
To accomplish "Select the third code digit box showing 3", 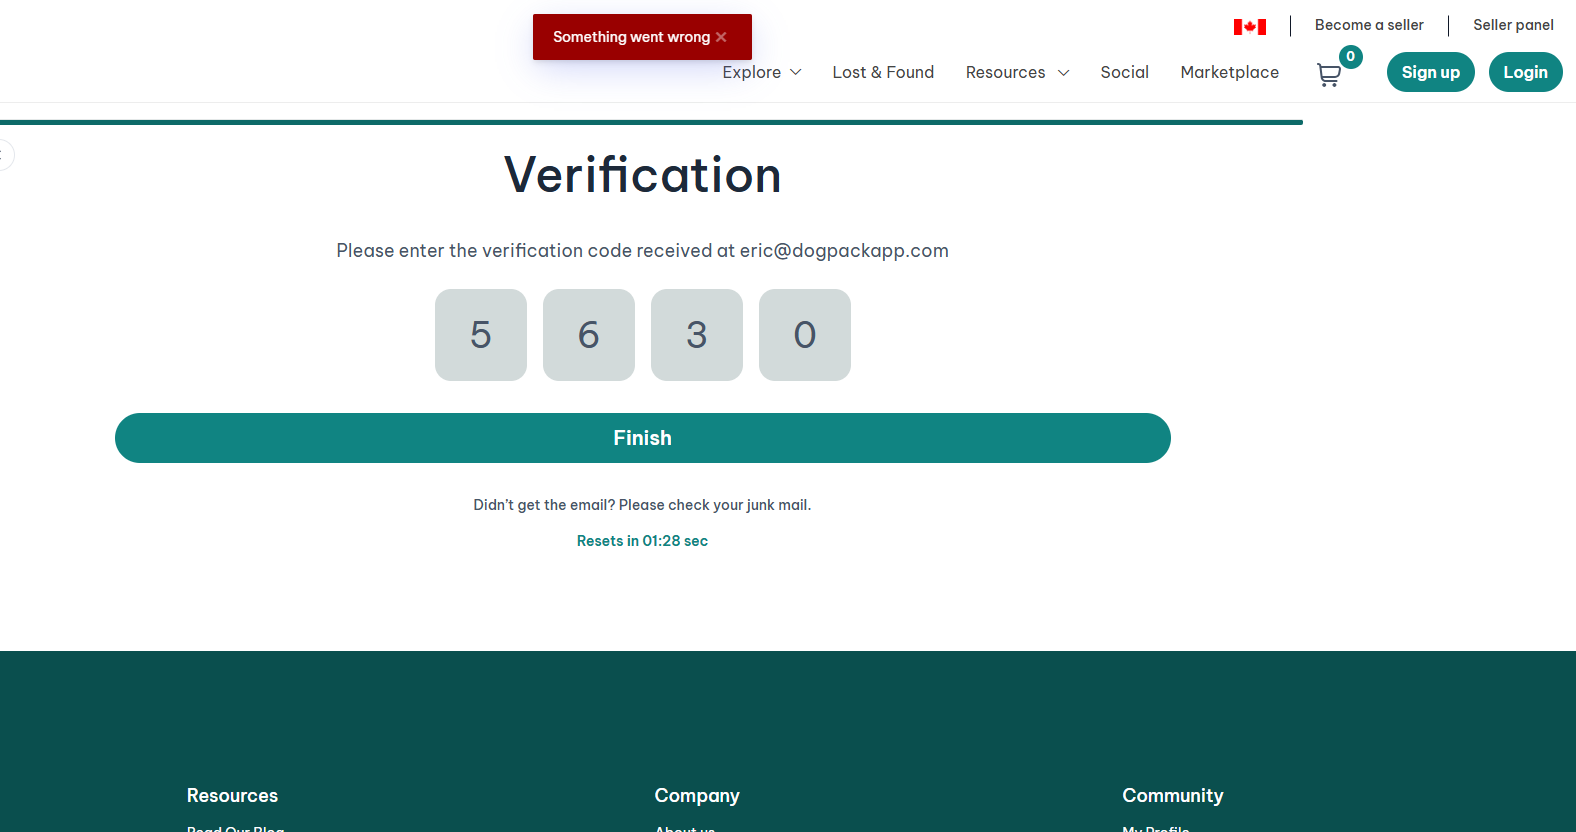I will pos(697,335).
